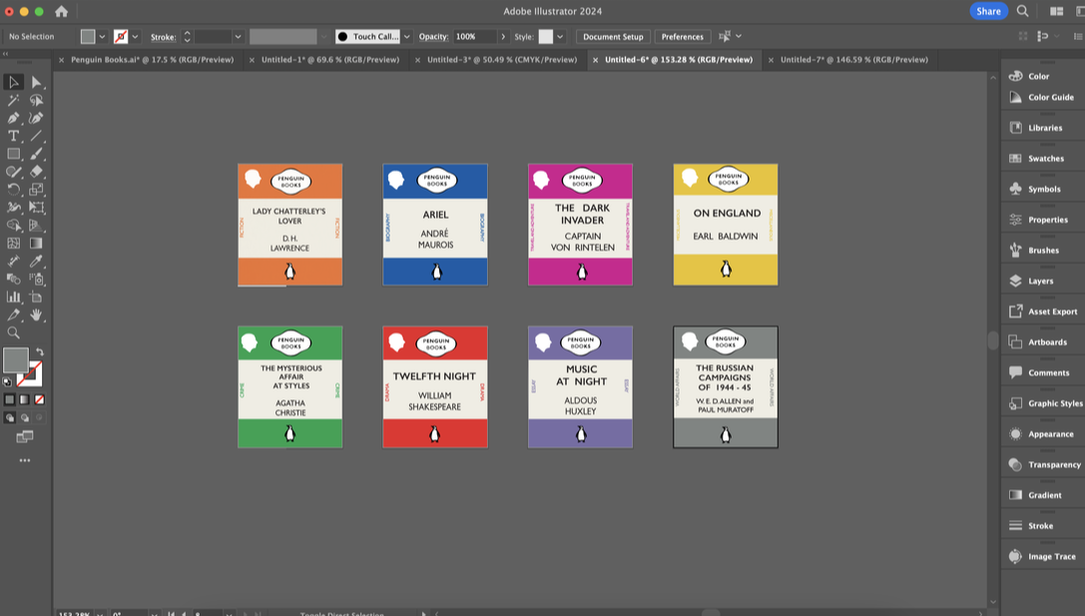The width and height of the screenshot is (1085, 616).
Task: Click the stroke weight stepper arrows
Action: click(x=187, y=37)
